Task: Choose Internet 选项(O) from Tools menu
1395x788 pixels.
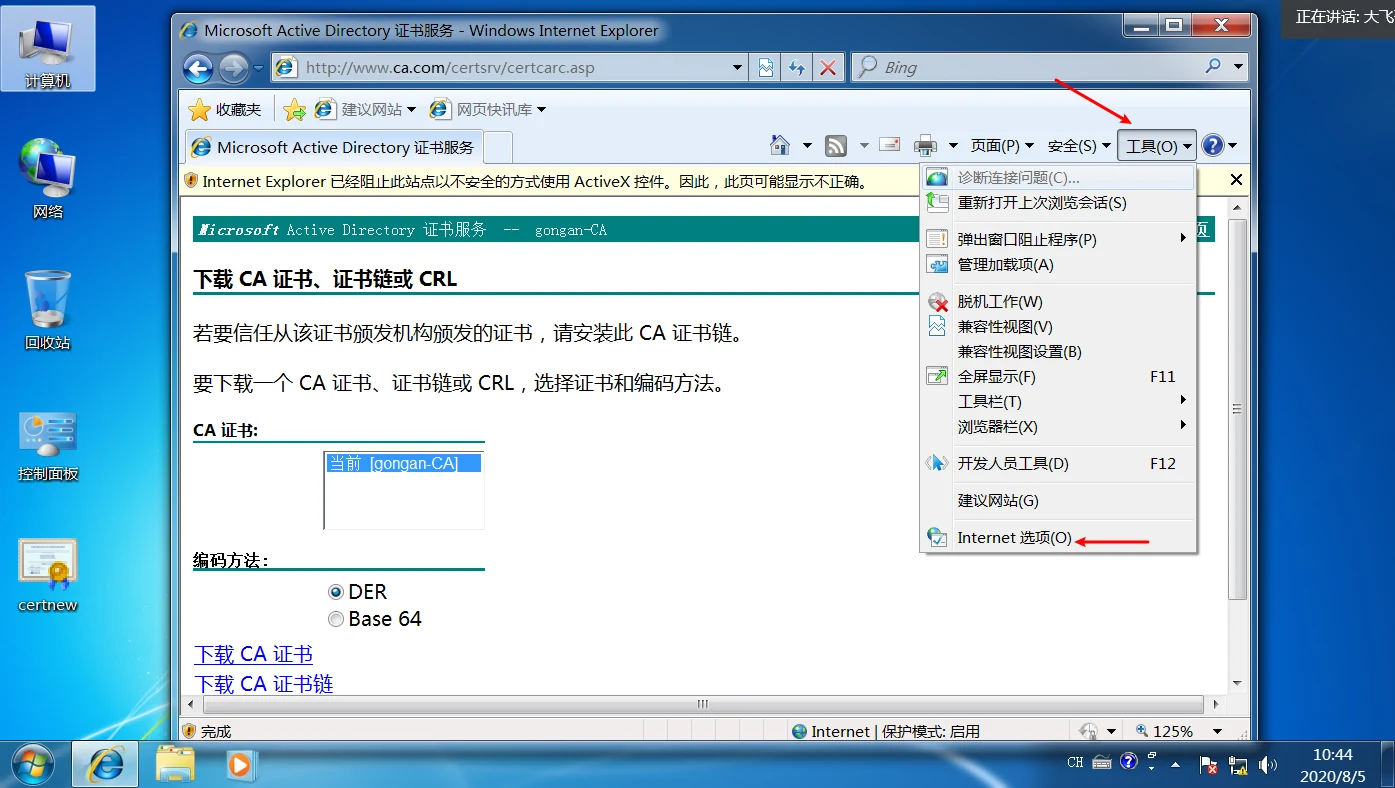Action: pyautogui.click(x=1058, y=538)
